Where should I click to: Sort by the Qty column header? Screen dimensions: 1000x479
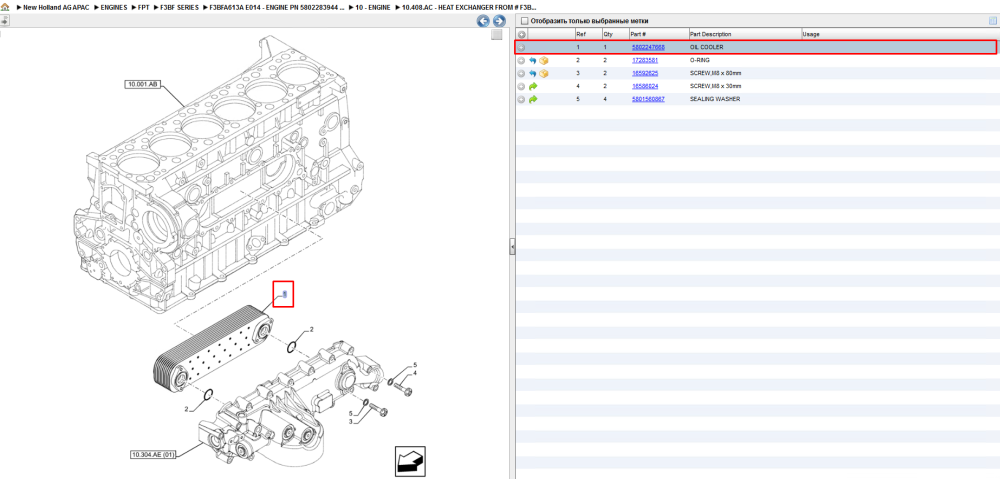click(615, 34)
